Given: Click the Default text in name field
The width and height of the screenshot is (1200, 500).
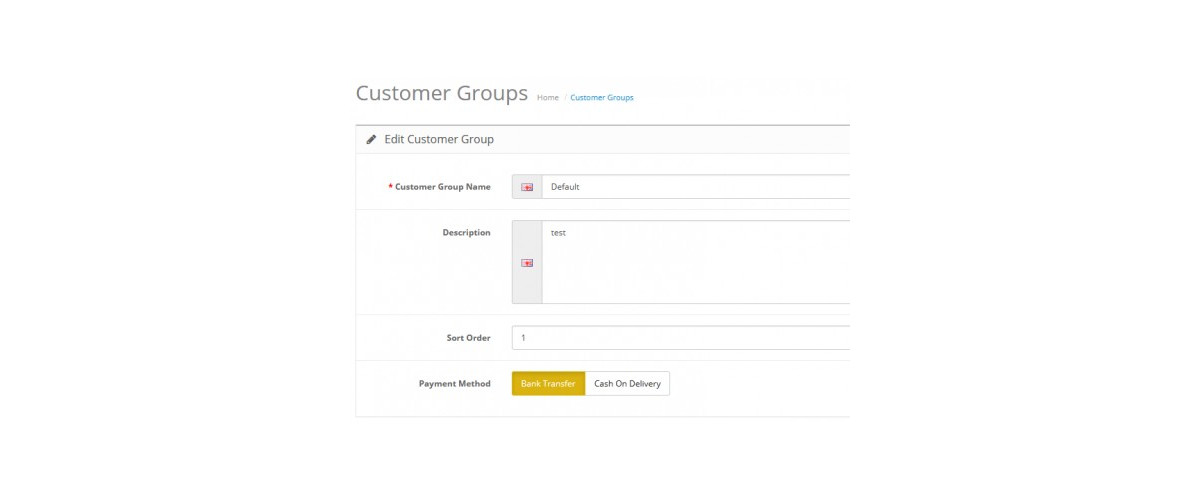Looking at the screenshot, I should tap(565, 187).
